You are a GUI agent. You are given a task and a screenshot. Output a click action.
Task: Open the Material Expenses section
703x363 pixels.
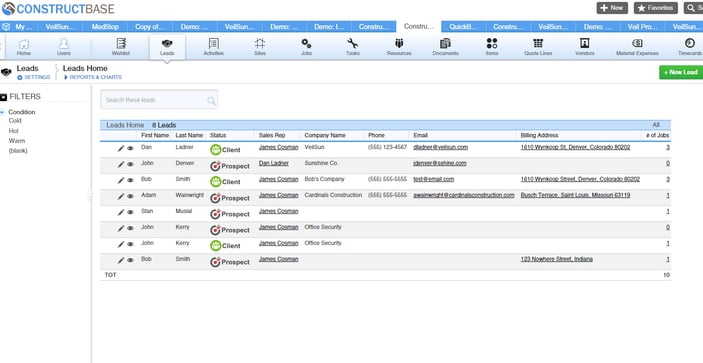[637, 47]
